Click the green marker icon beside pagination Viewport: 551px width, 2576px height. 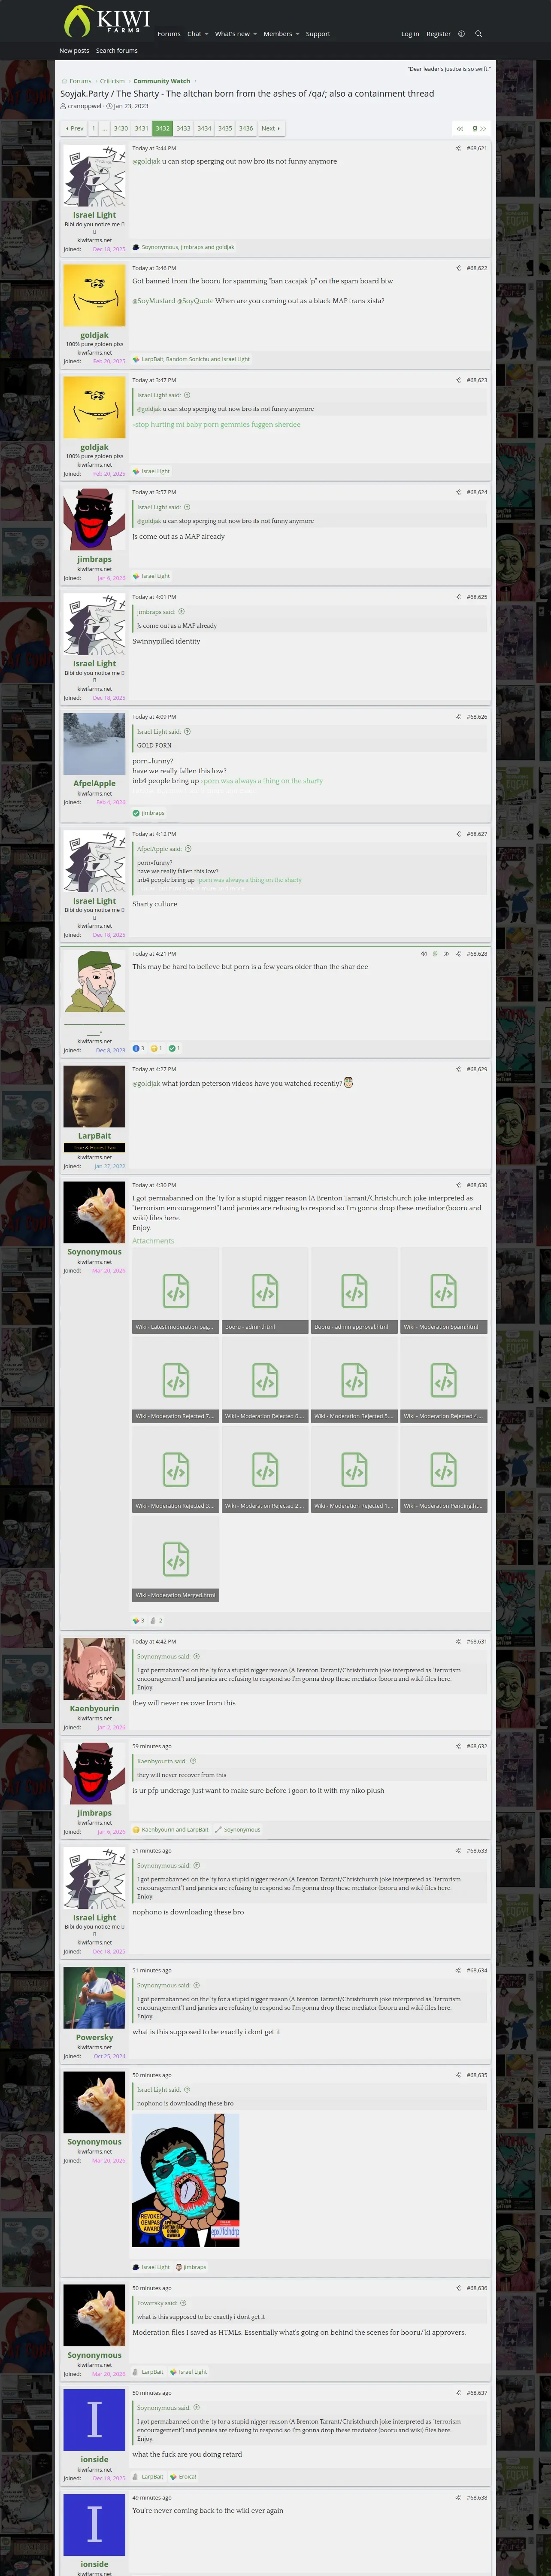click(474, 128)
